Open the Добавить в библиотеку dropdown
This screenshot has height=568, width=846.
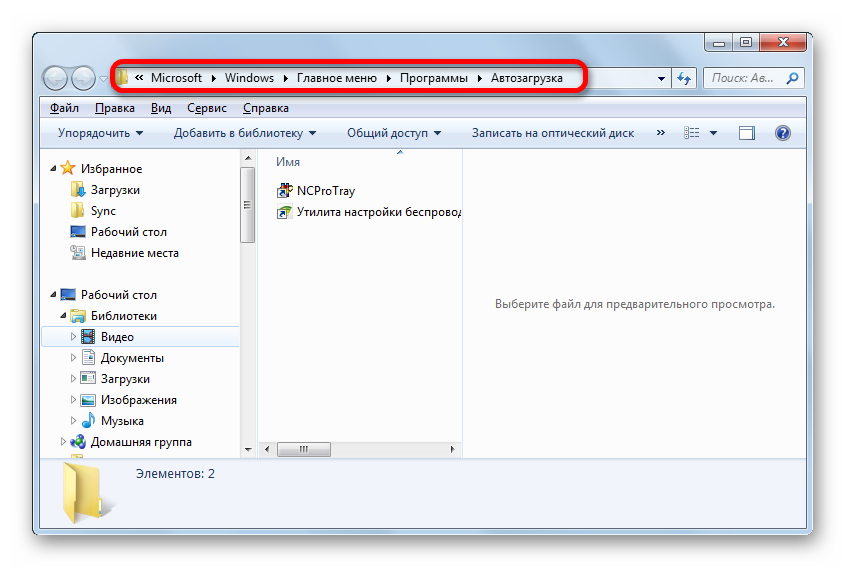[244, 133]
